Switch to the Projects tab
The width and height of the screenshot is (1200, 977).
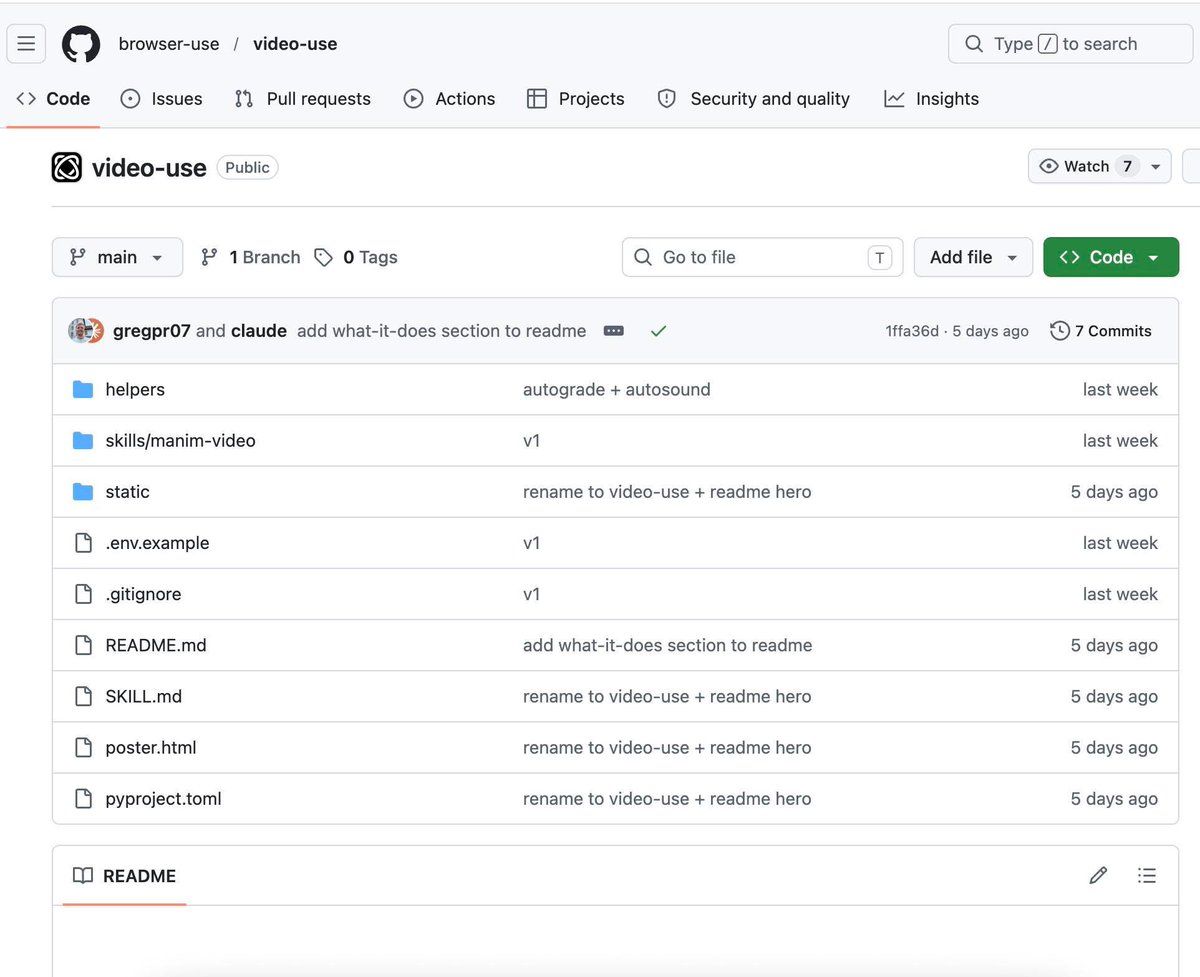(576, 99)
